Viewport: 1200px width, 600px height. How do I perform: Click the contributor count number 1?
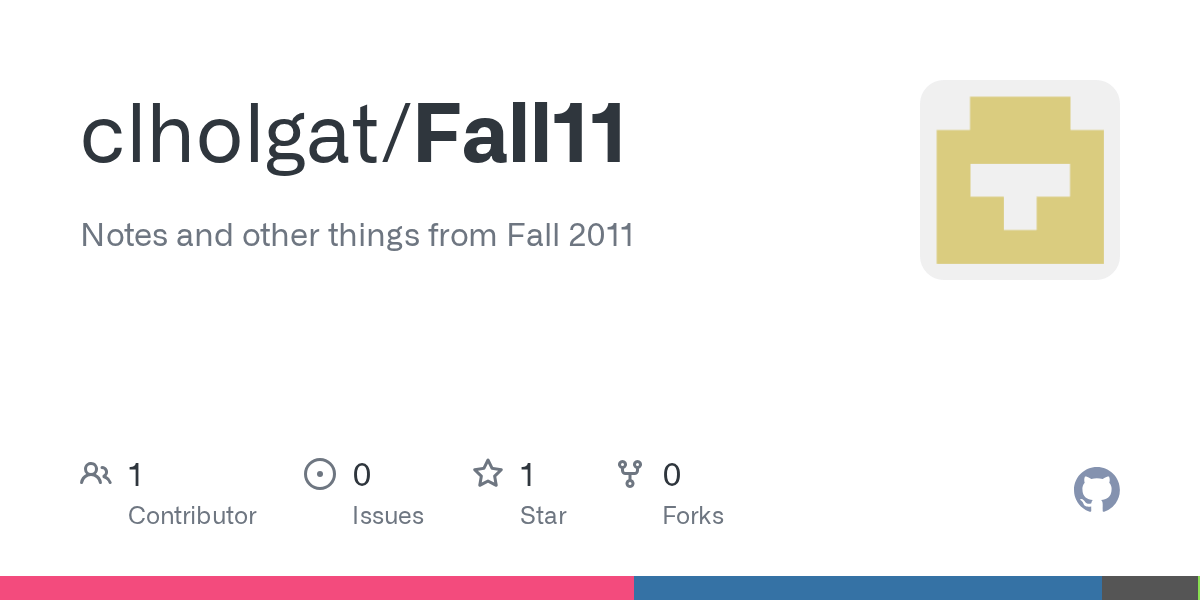pyautogui.click(x=135, y=475)
